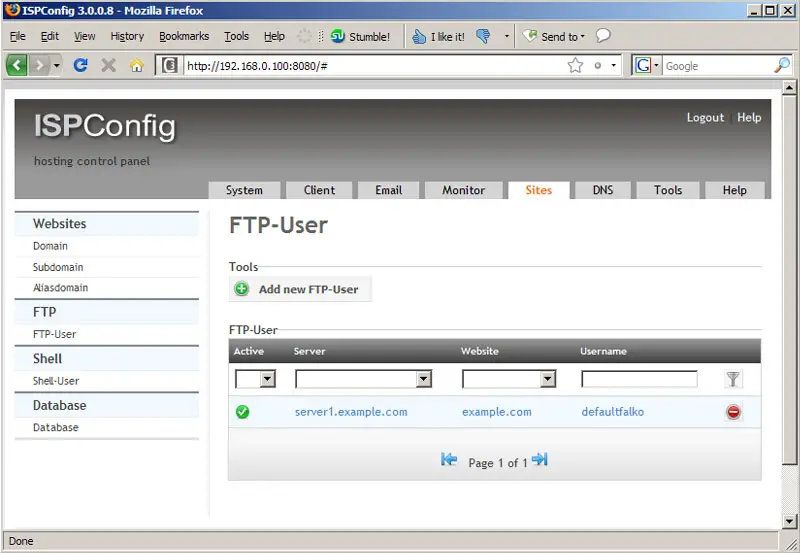Click Add new FTP-User button
Screen dimensions: 800x553
(x=300, y=289)
